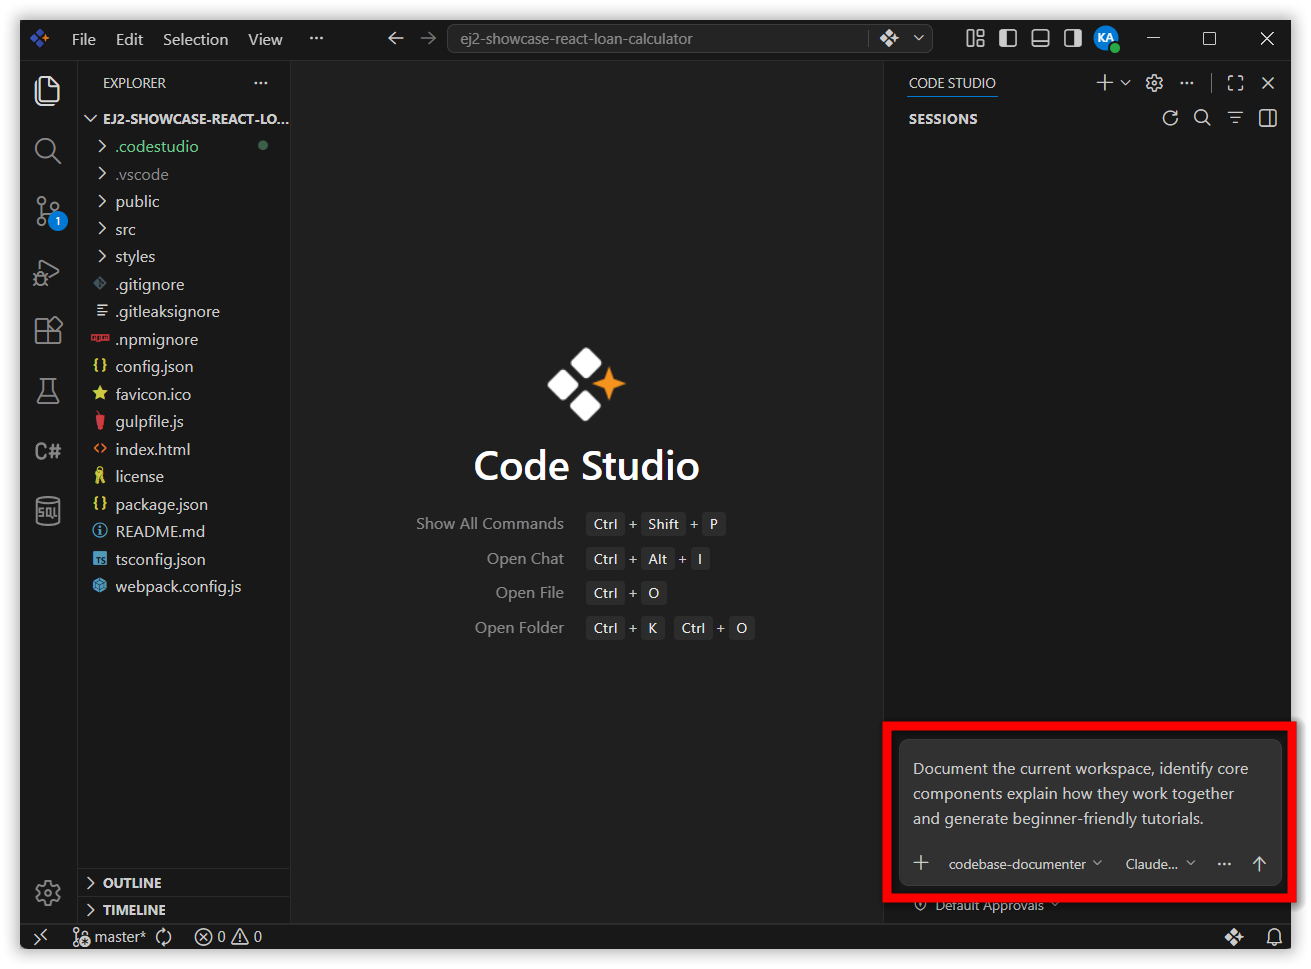
Task: Open the Claude model picker dropdown
Action: coord(1160,864)
